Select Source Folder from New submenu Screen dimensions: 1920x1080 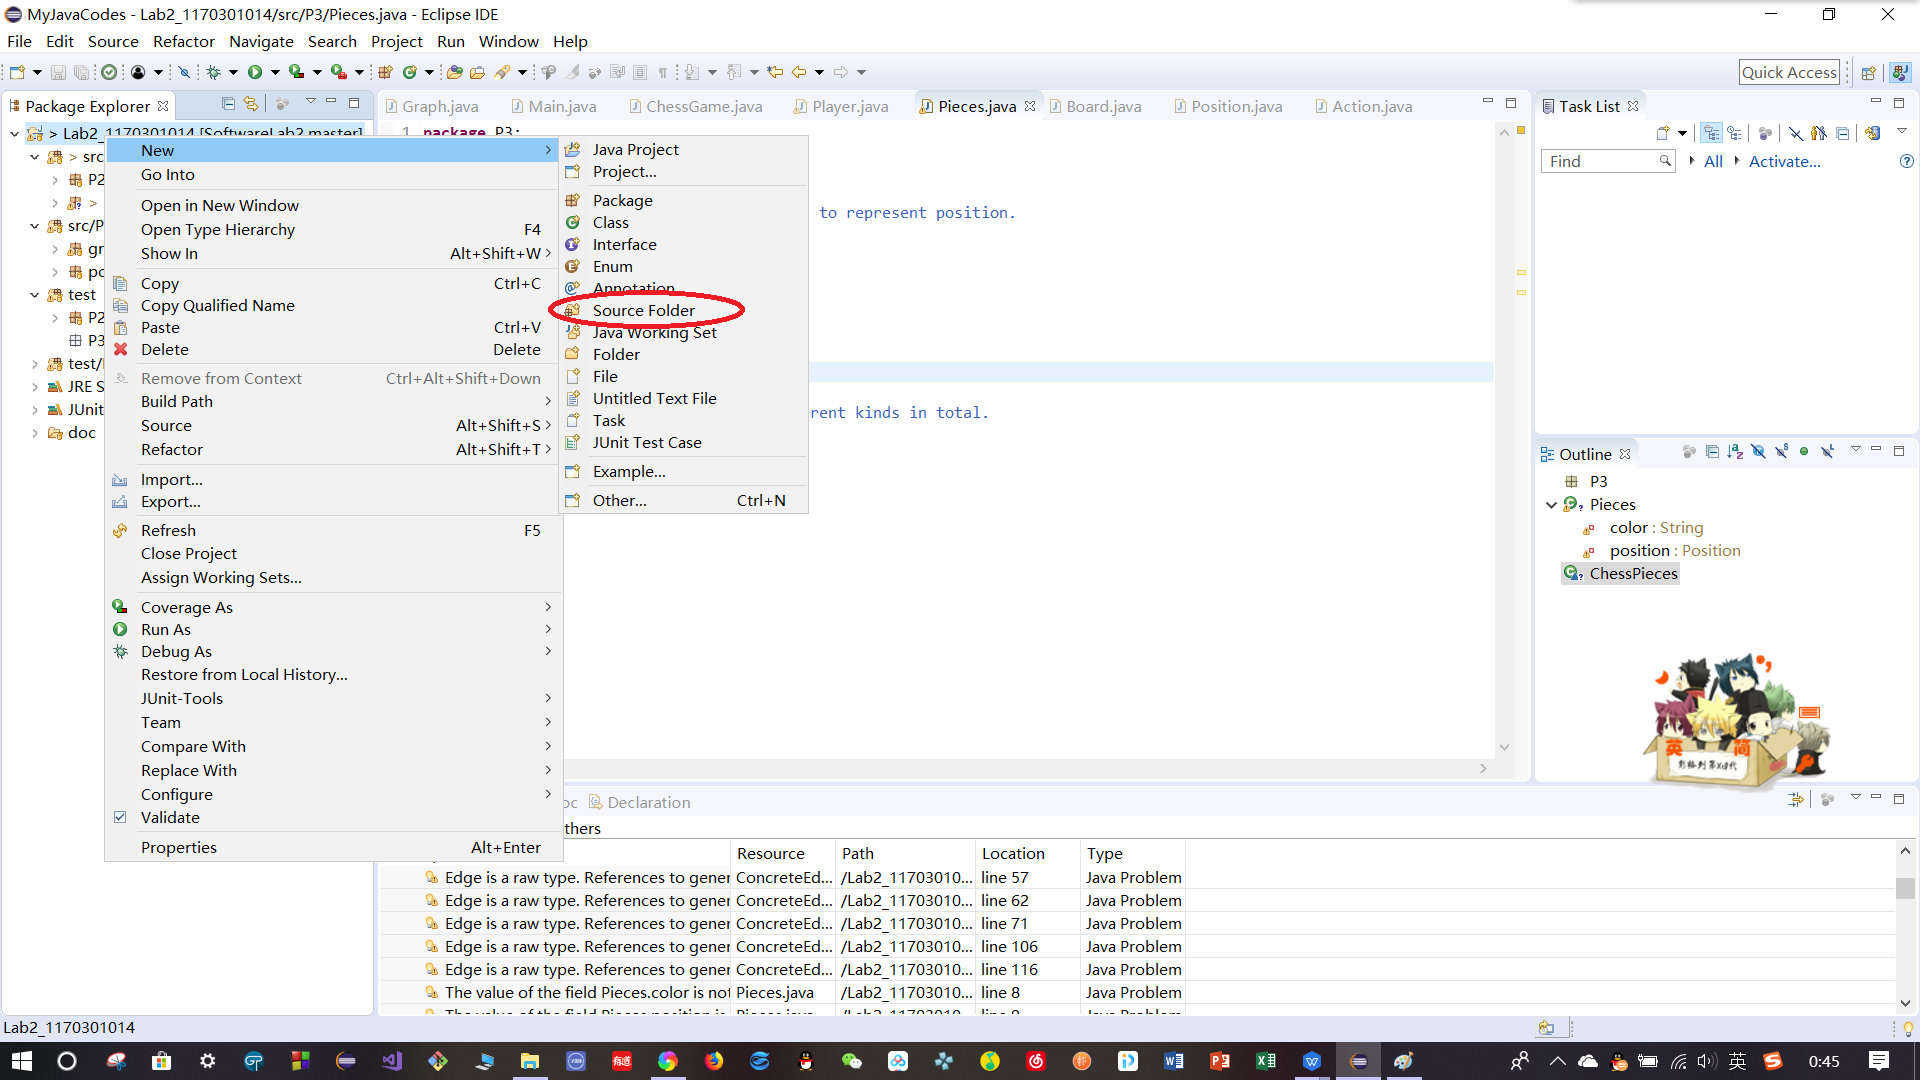[x=643, y=310]
